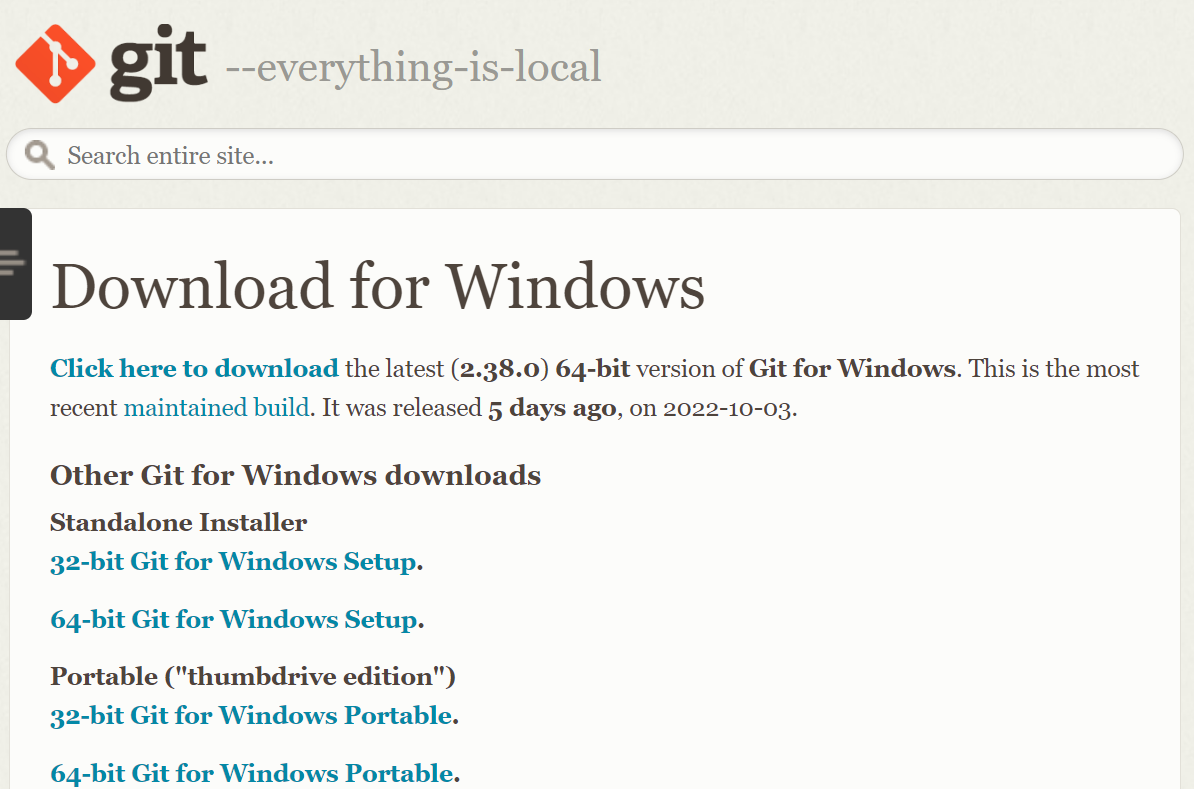The height and width of the screenshot is (789, 1194).
Task: Click the magnifying glass search icon
Action: point(39,155)
